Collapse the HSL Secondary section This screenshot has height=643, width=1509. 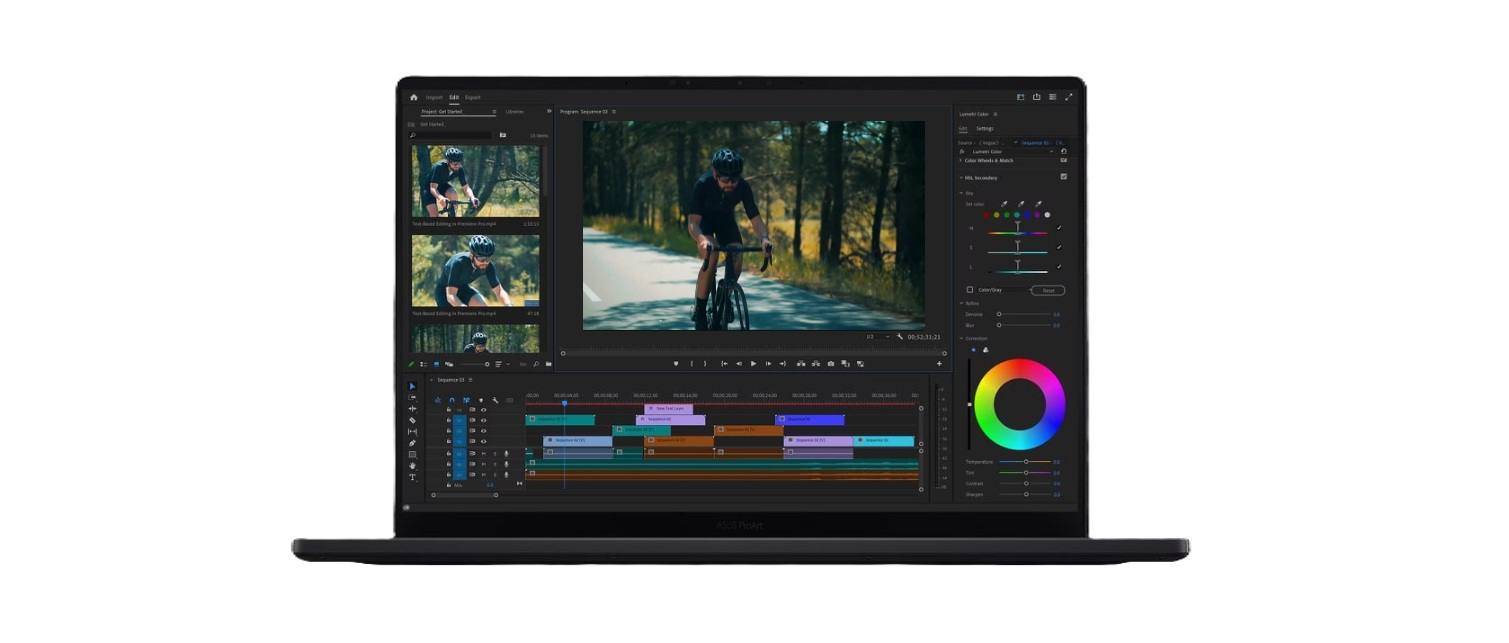coord(961,177)
